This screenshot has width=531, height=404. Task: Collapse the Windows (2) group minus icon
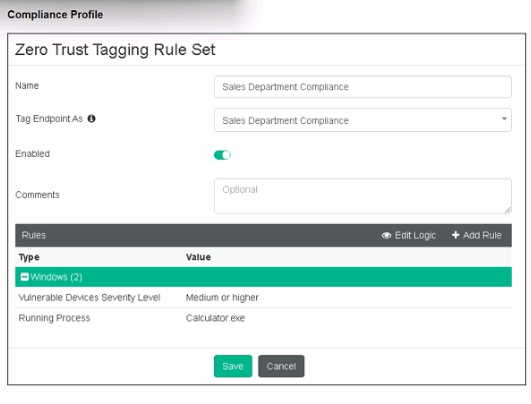24,277
